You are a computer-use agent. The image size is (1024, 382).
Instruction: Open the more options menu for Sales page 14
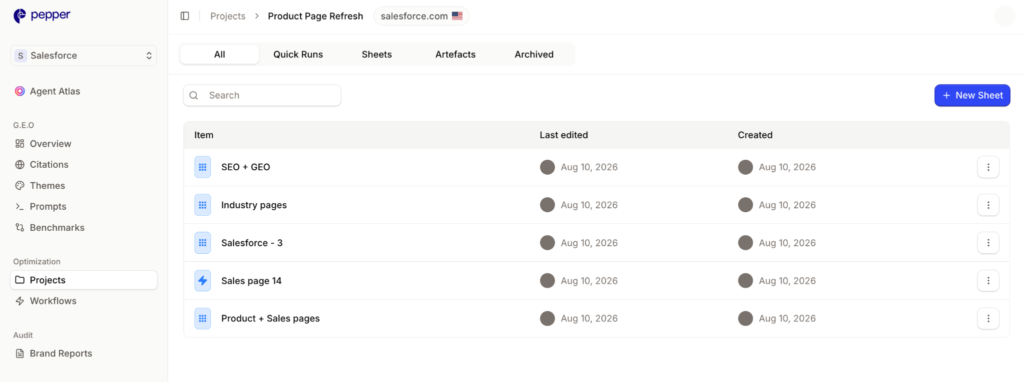988,281
